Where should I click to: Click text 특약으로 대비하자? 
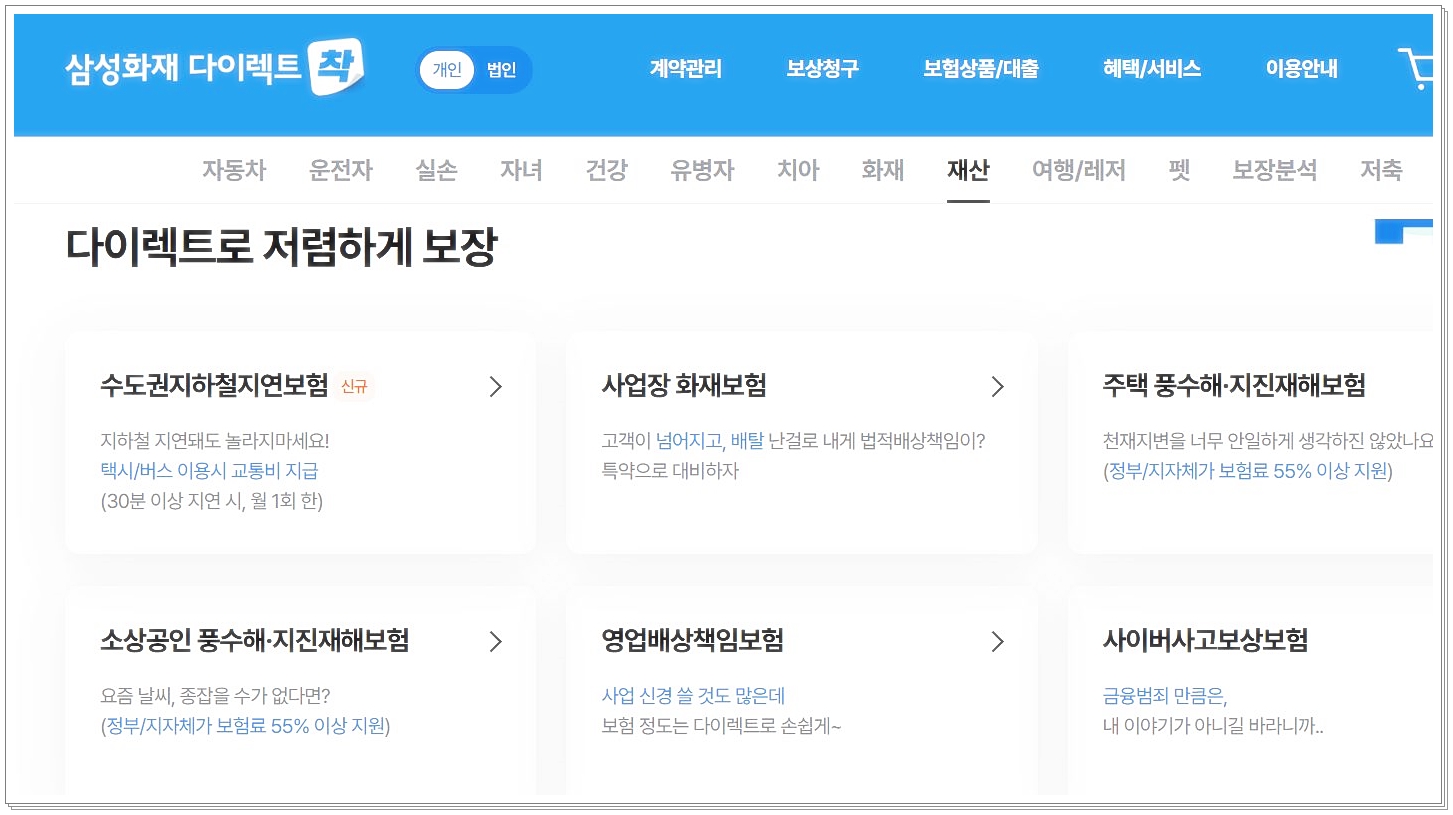[670, 470]
